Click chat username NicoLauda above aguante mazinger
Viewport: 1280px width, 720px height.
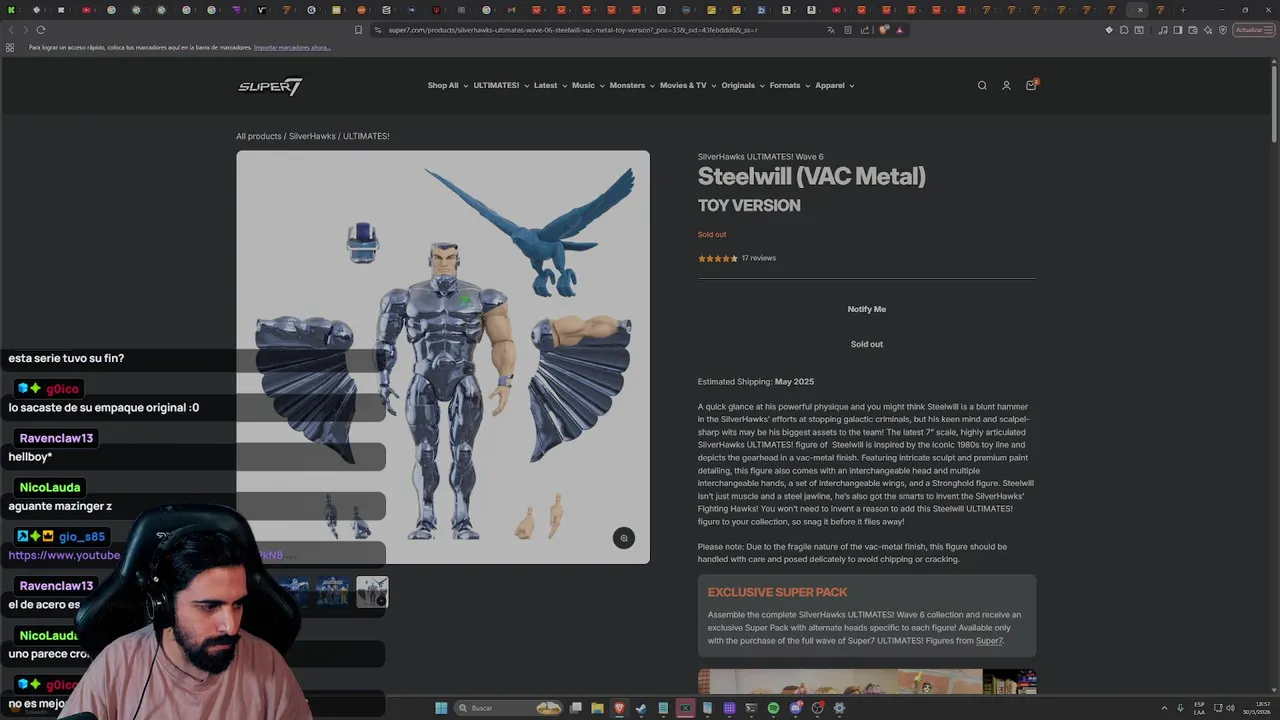(50, 487)
